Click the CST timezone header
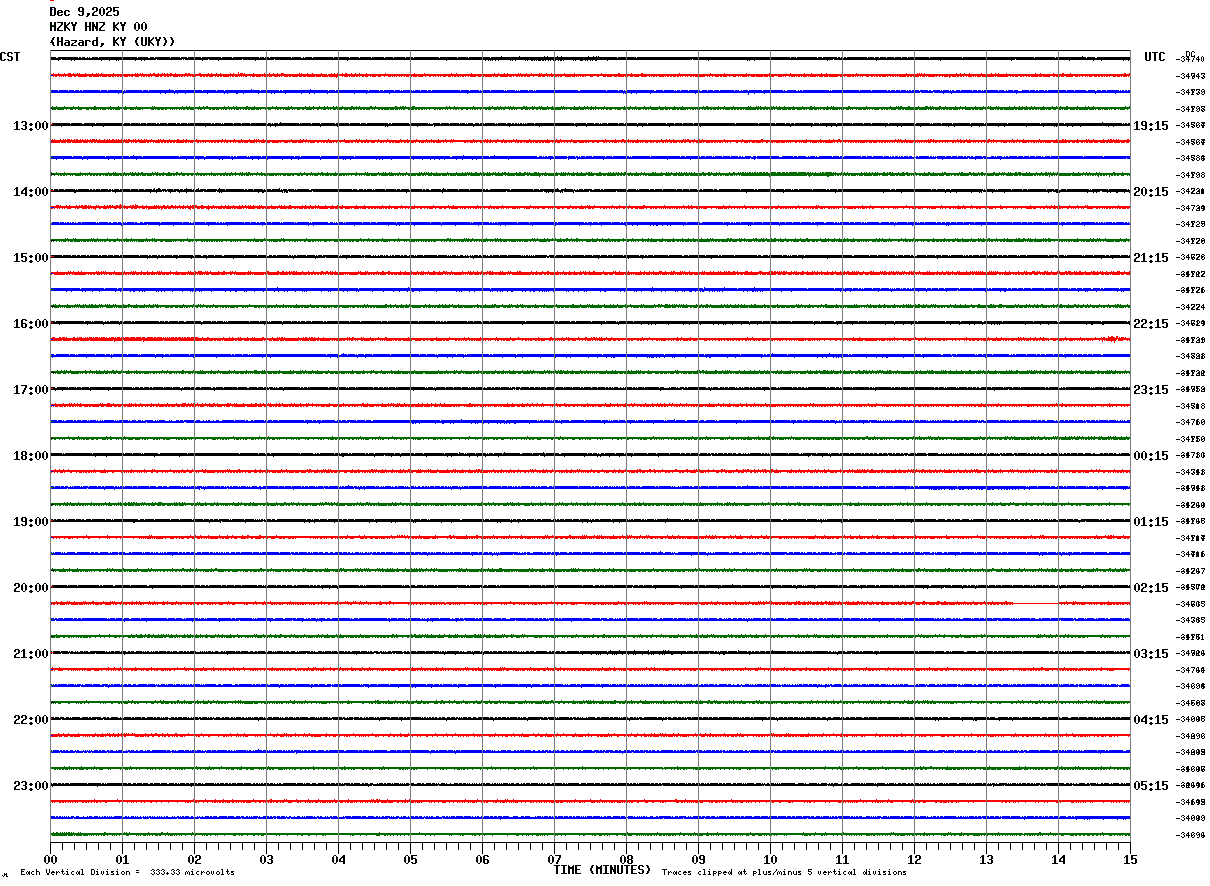The height and width of the screenshot is (886, 1210). (x=10, y=57)
